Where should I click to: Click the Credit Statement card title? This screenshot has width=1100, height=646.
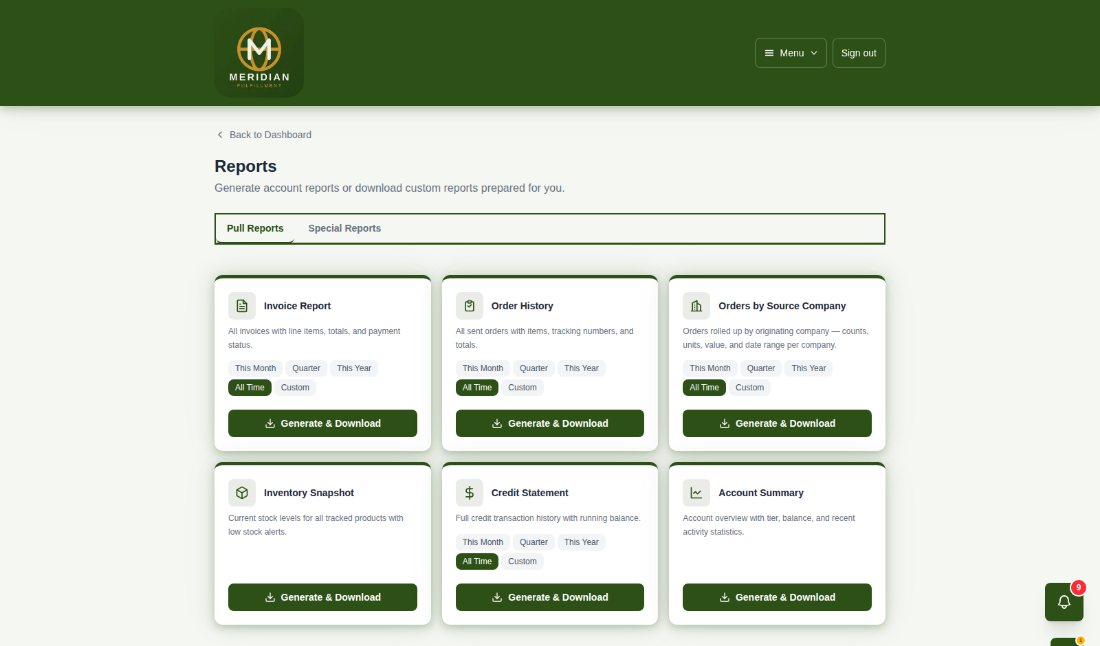pos(530,493)
